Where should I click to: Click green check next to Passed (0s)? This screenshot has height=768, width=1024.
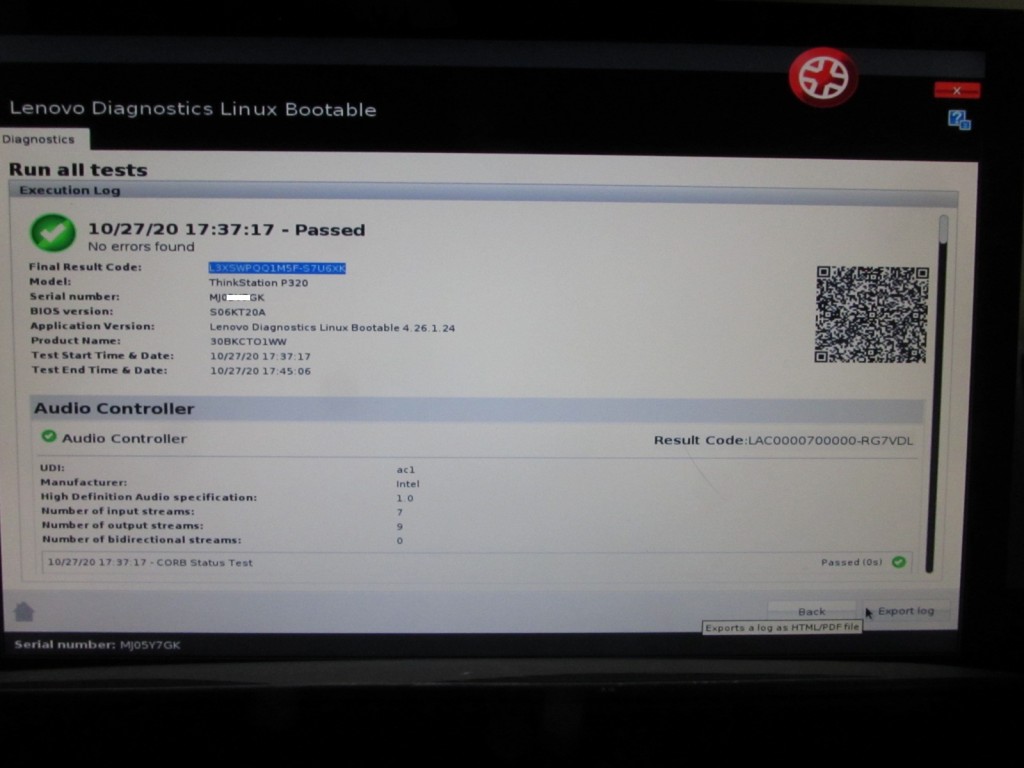899,562
